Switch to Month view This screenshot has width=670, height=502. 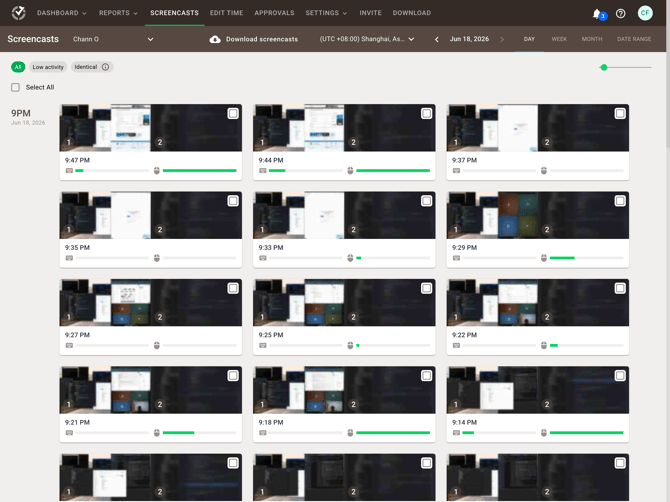point(592,39)
